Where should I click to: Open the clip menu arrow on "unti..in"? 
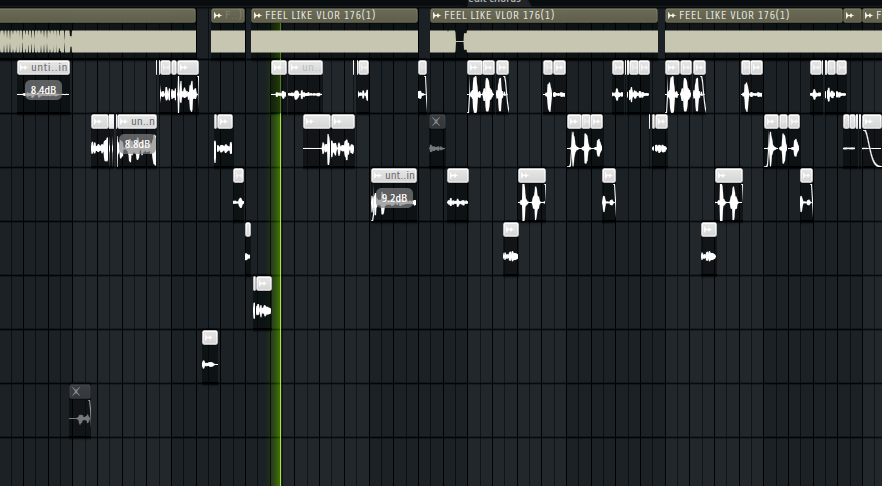pos(24,68)
